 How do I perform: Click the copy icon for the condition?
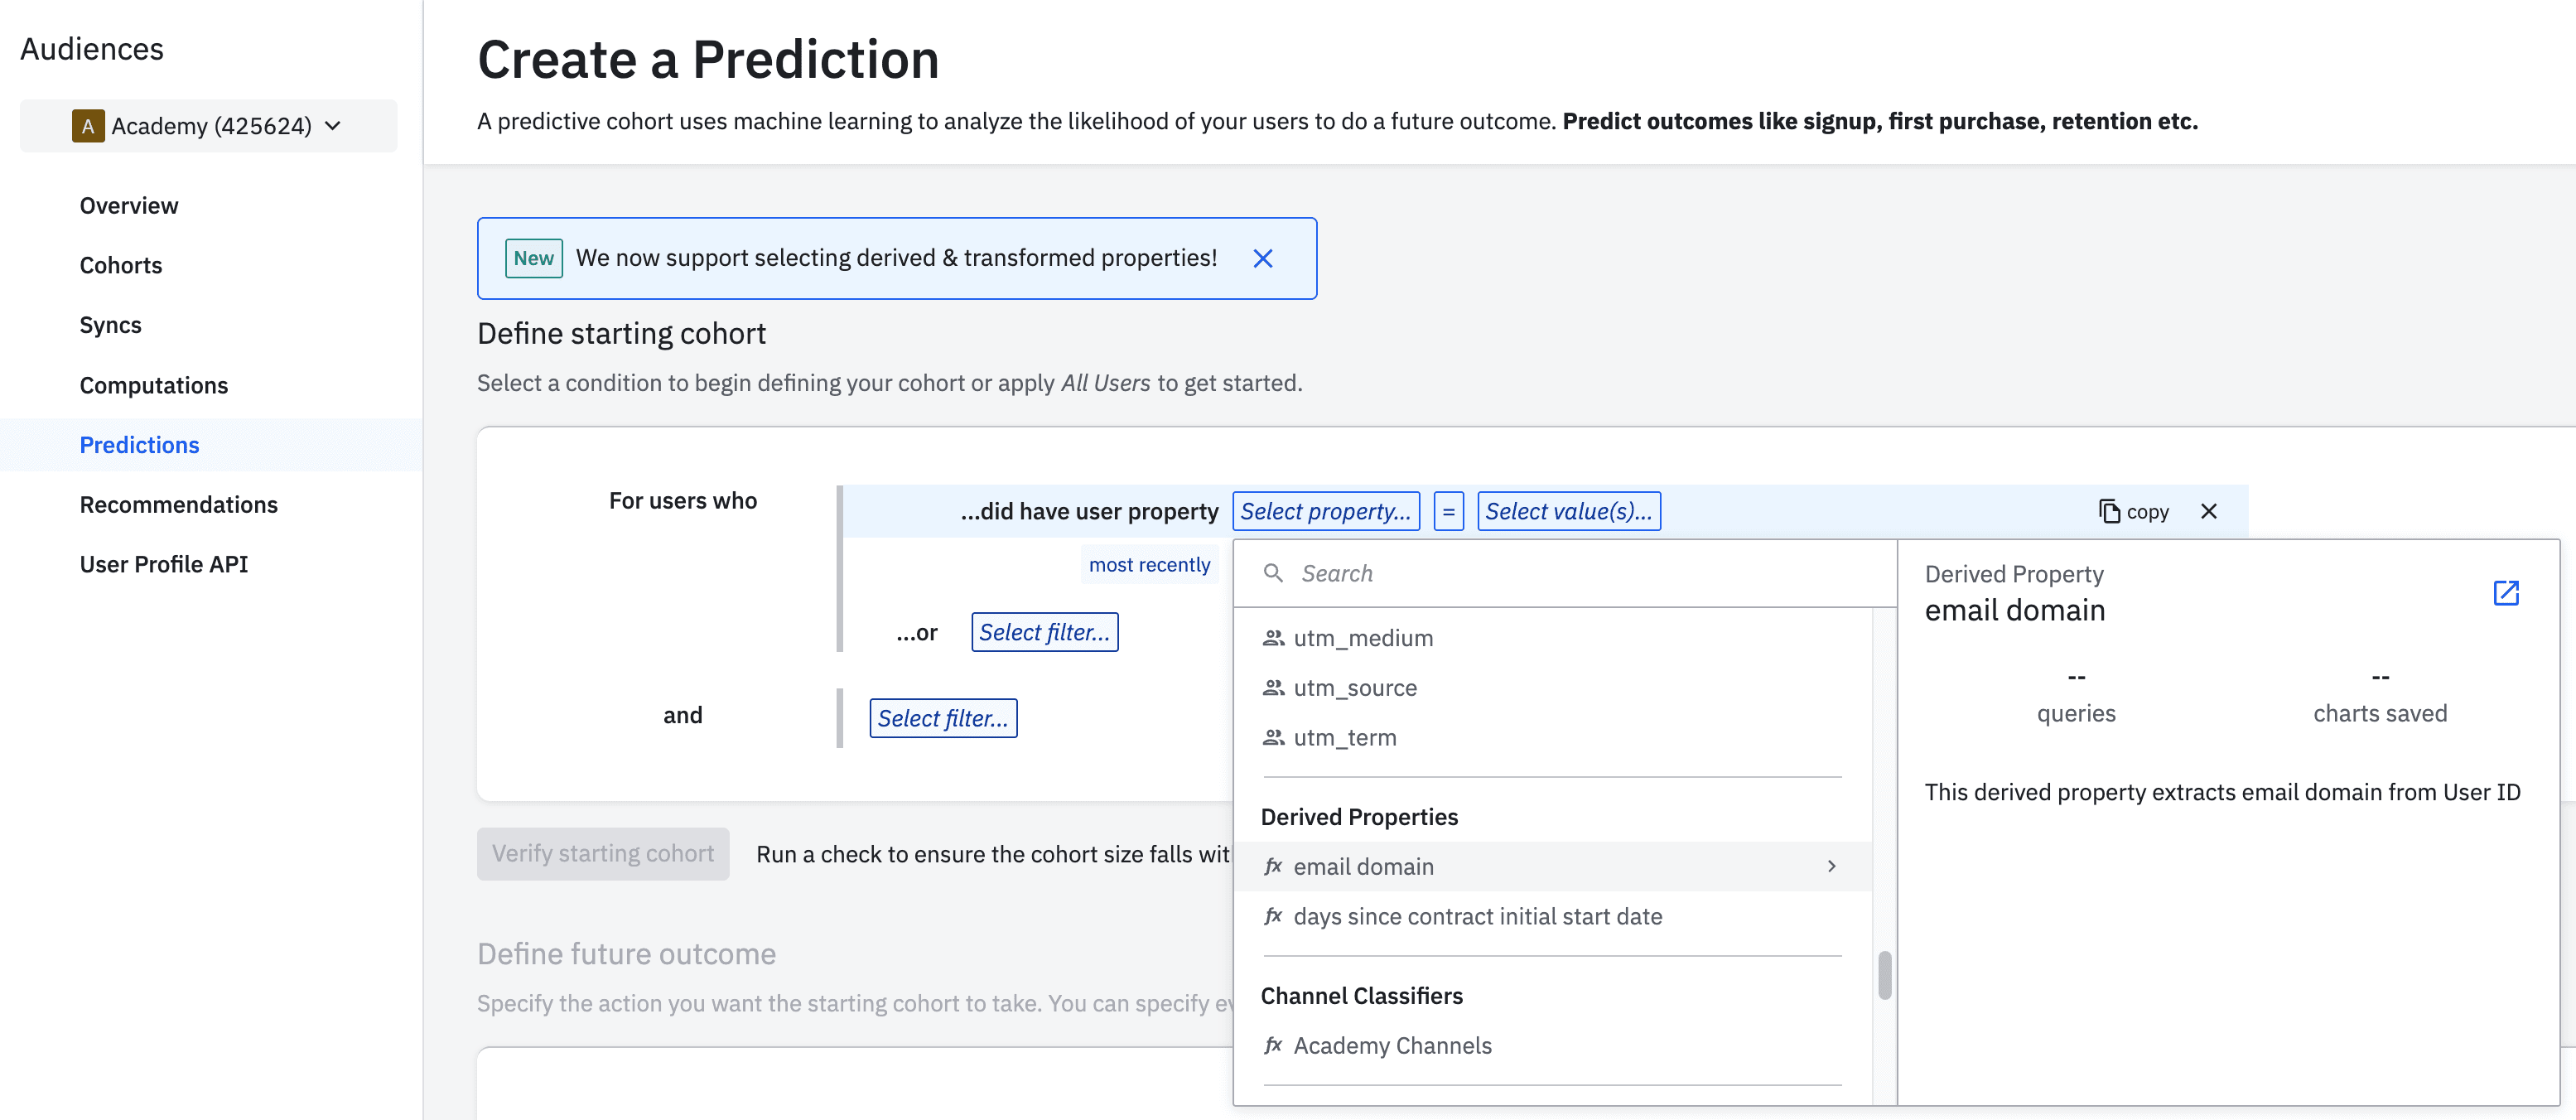click(x=2109, y=511)
